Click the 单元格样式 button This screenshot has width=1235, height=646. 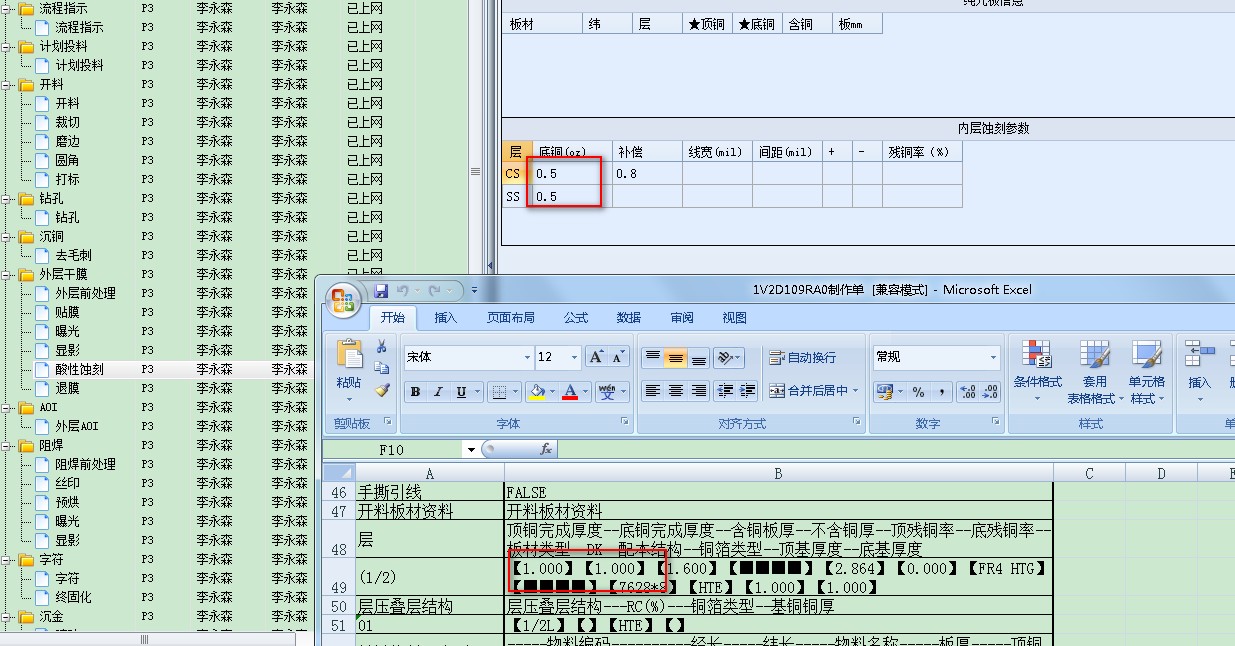1147,371
